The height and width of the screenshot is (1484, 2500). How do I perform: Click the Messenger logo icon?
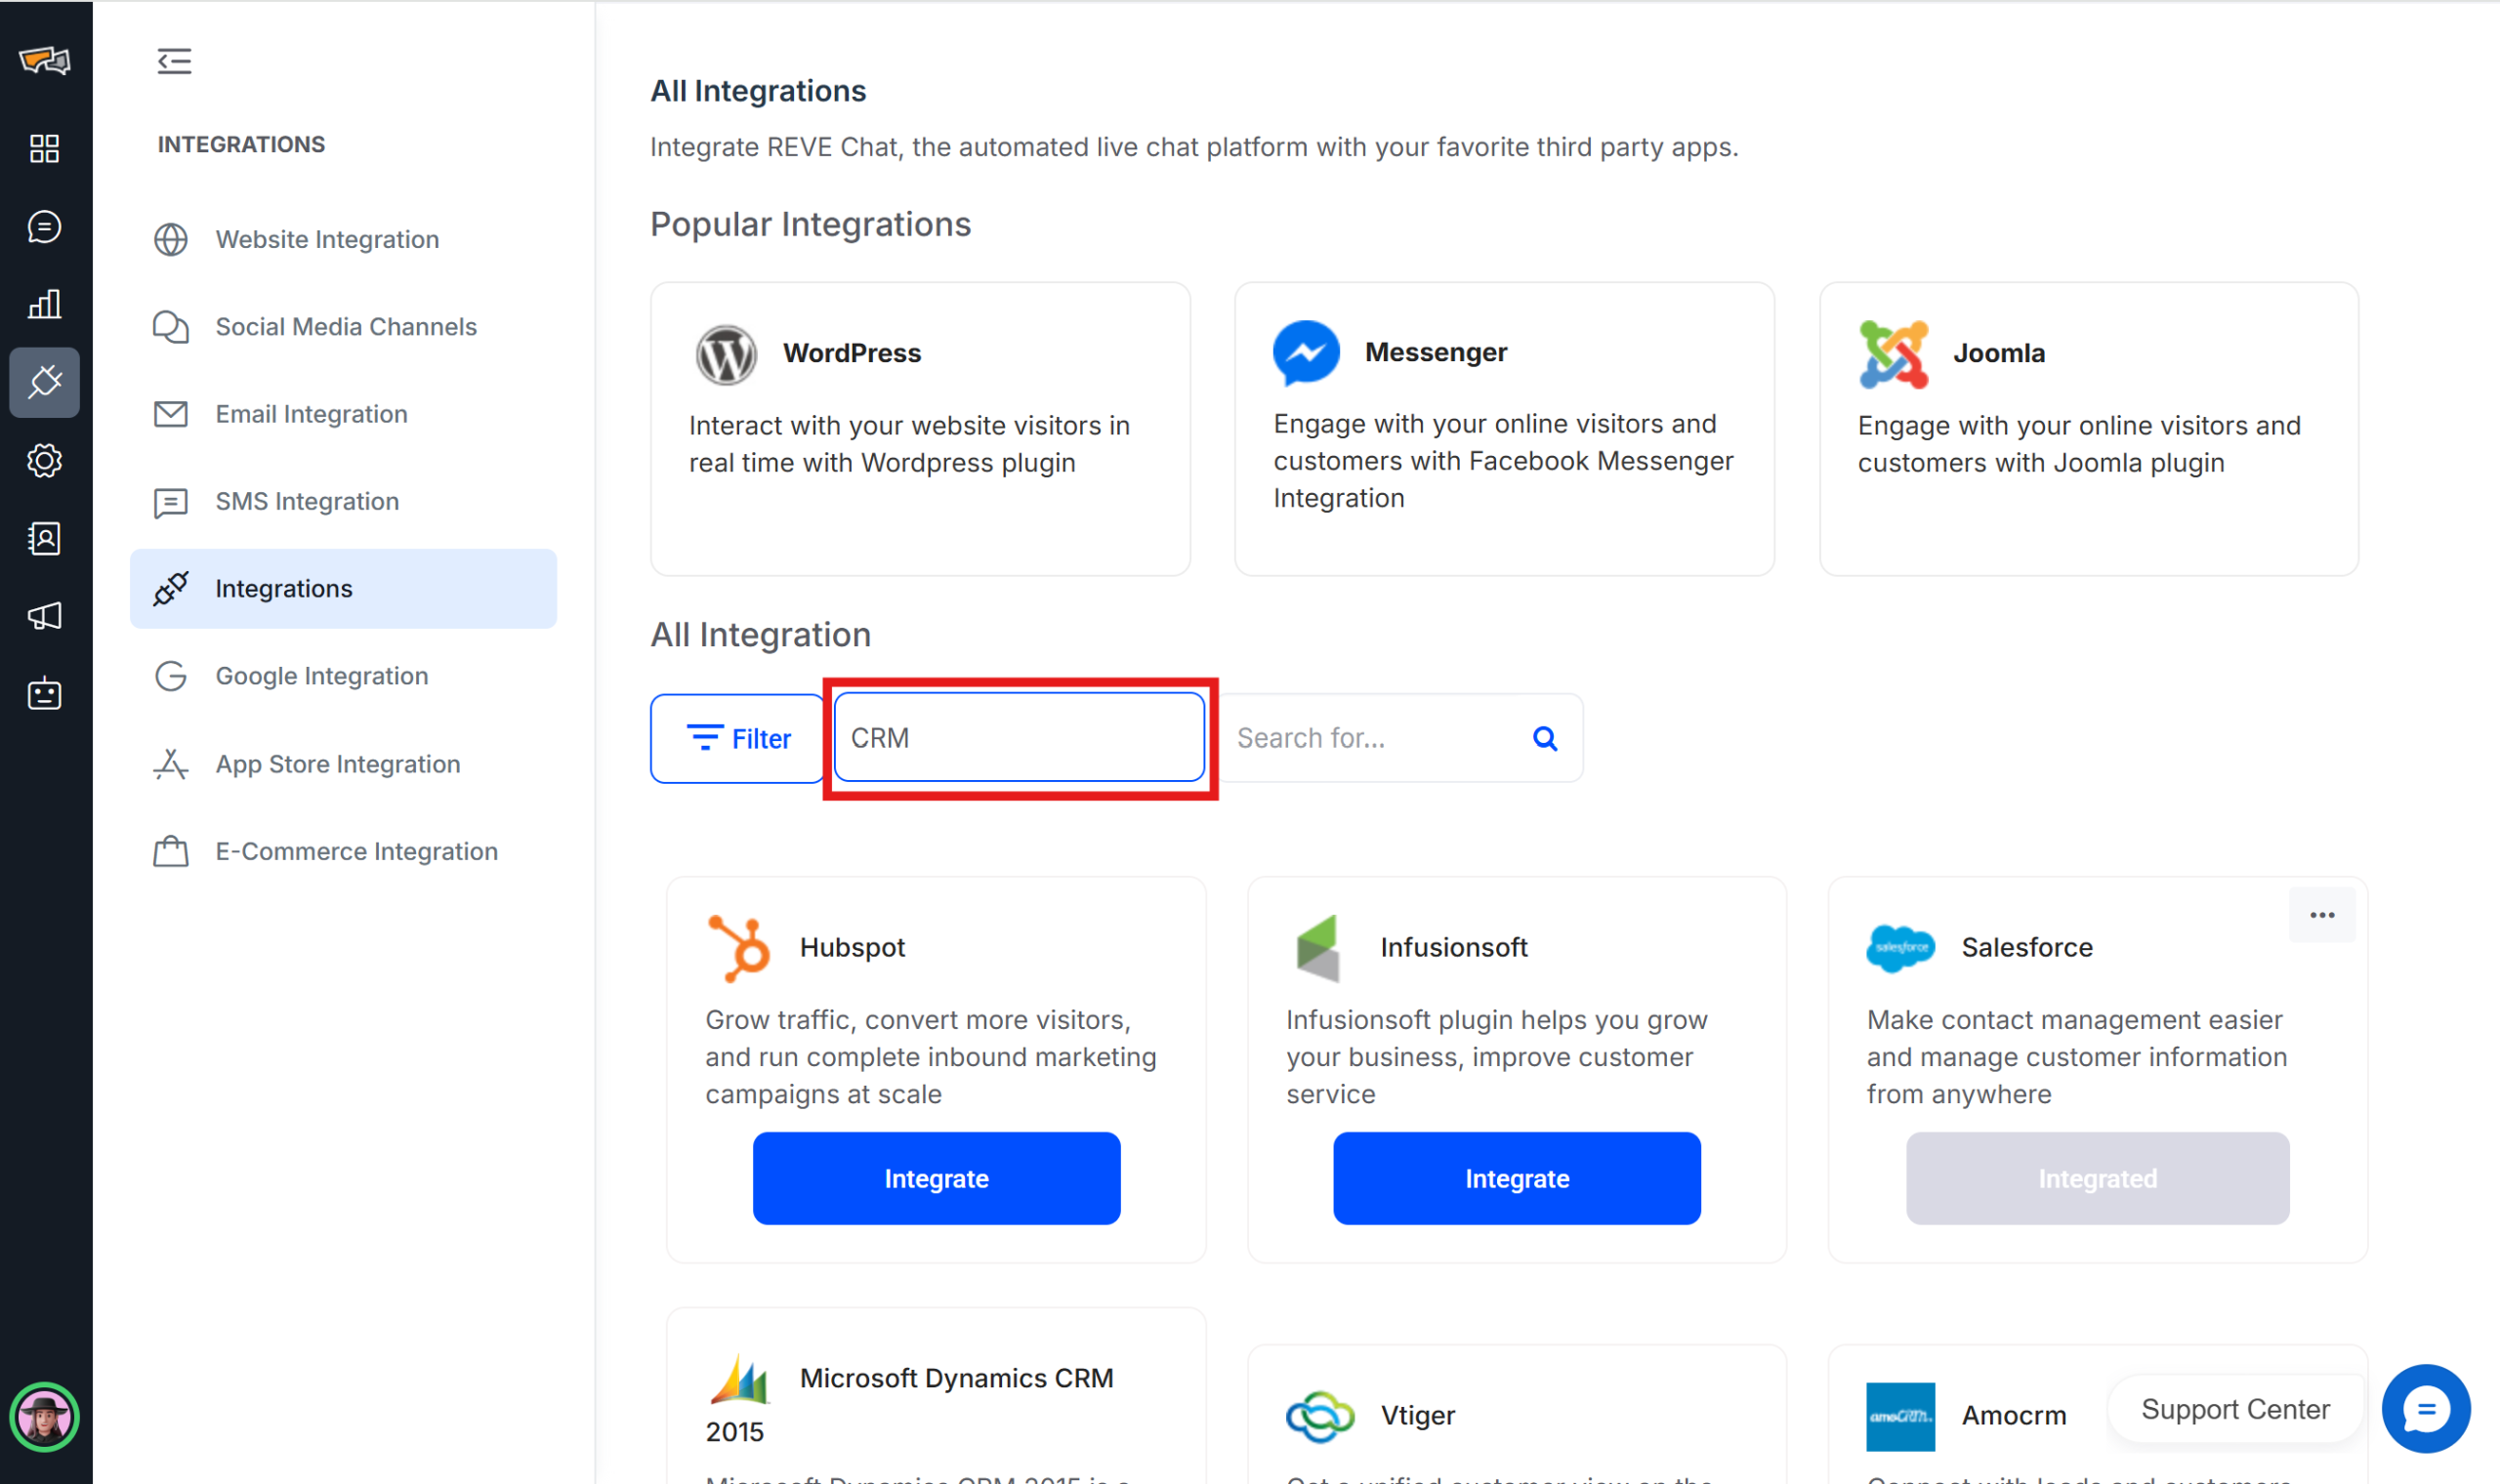pos(1306,353)
